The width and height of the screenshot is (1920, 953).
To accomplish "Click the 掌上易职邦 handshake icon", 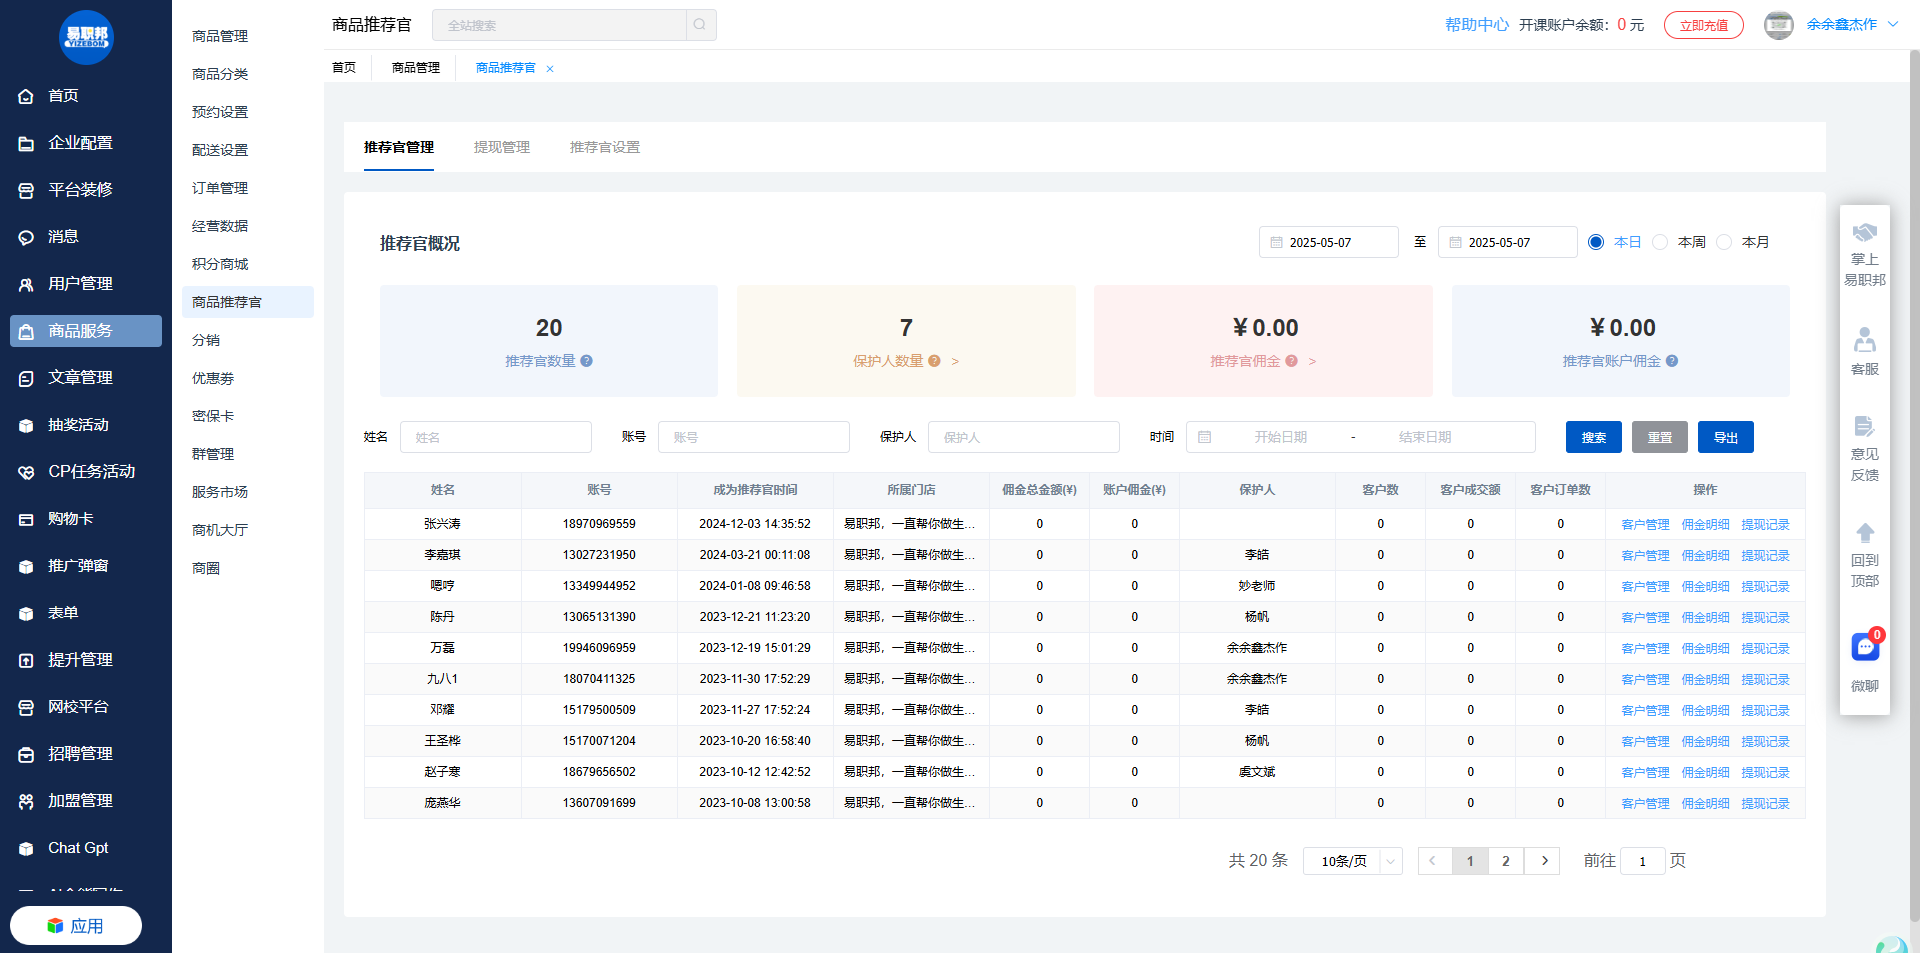I will (x=1865, y=233).
